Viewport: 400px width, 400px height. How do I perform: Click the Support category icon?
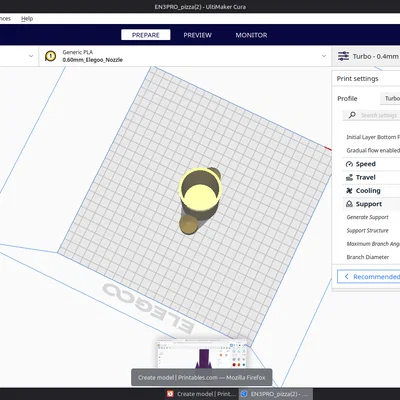[349, 204]
